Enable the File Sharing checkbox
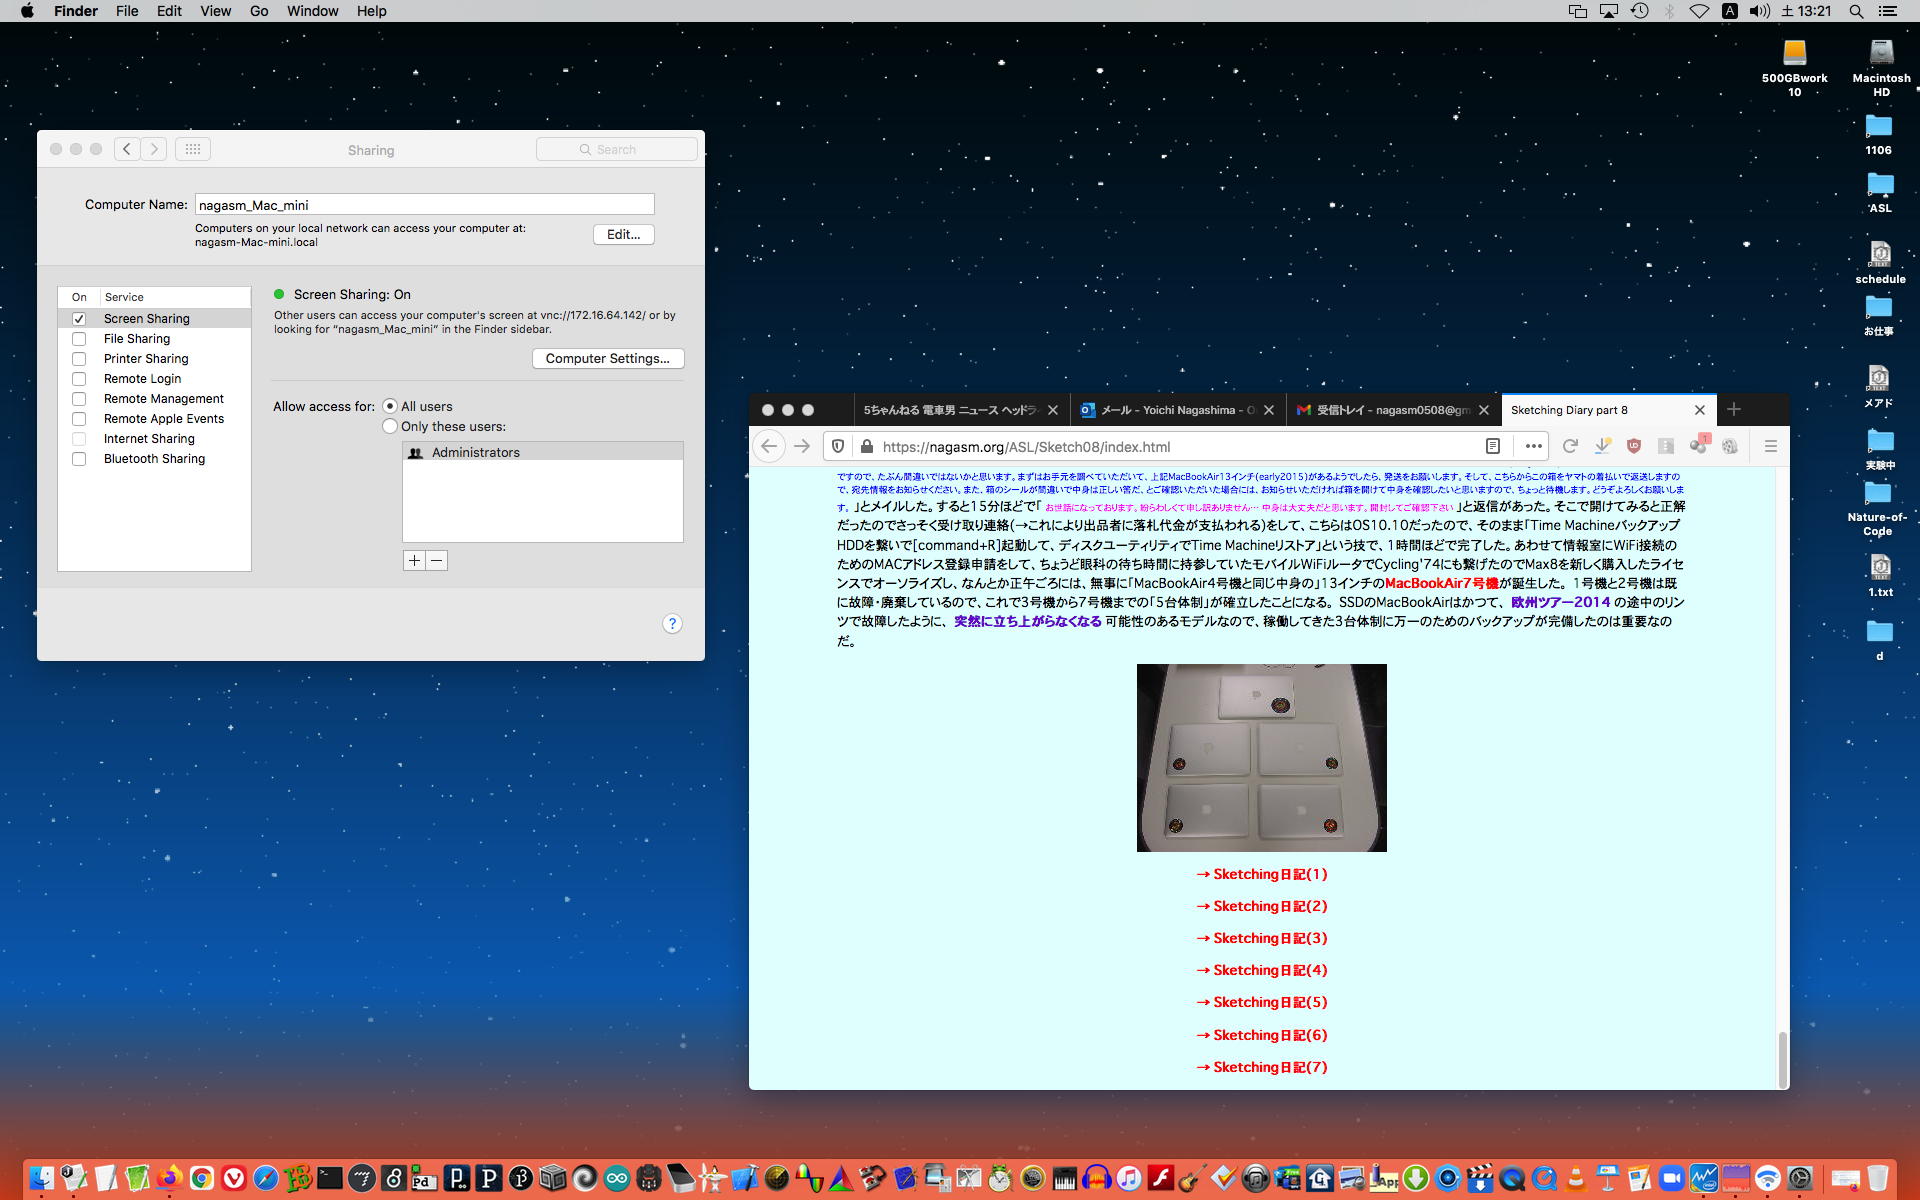 79,339
